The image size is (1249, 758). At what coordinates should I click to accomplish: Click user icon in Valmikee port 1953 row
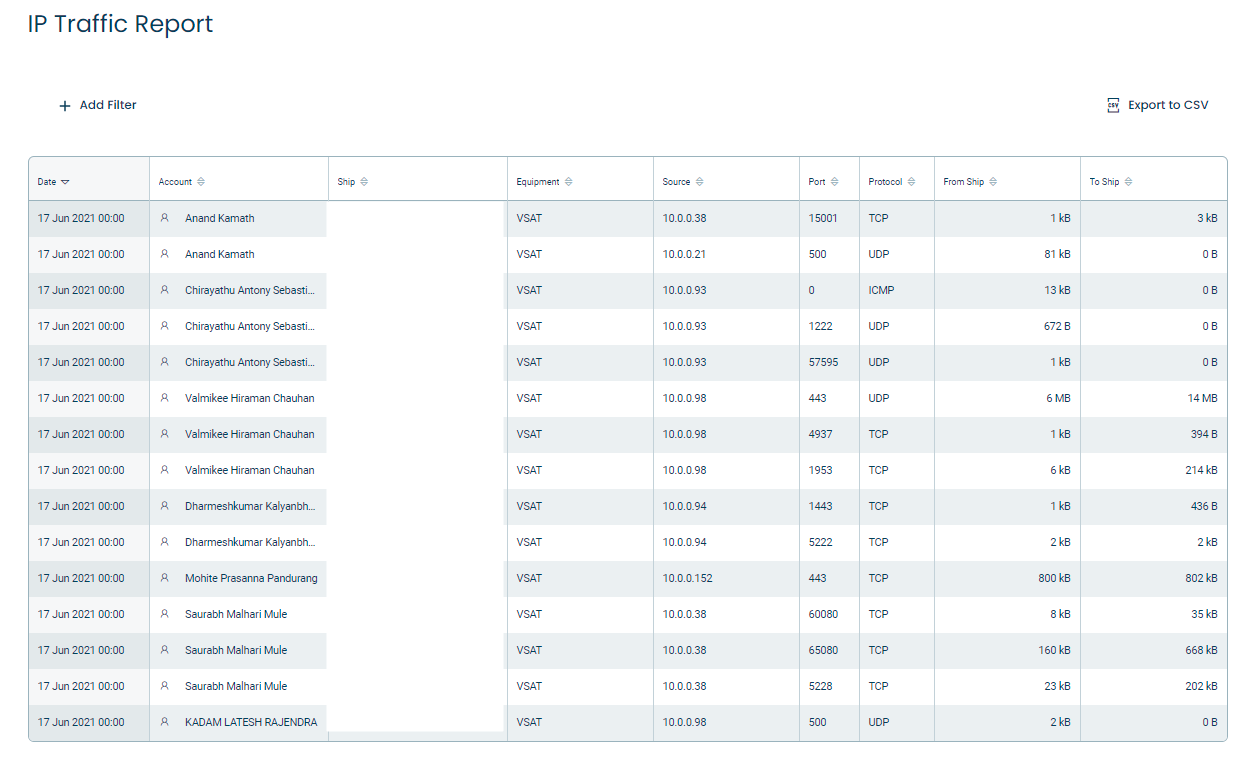(x=165, y=470)
